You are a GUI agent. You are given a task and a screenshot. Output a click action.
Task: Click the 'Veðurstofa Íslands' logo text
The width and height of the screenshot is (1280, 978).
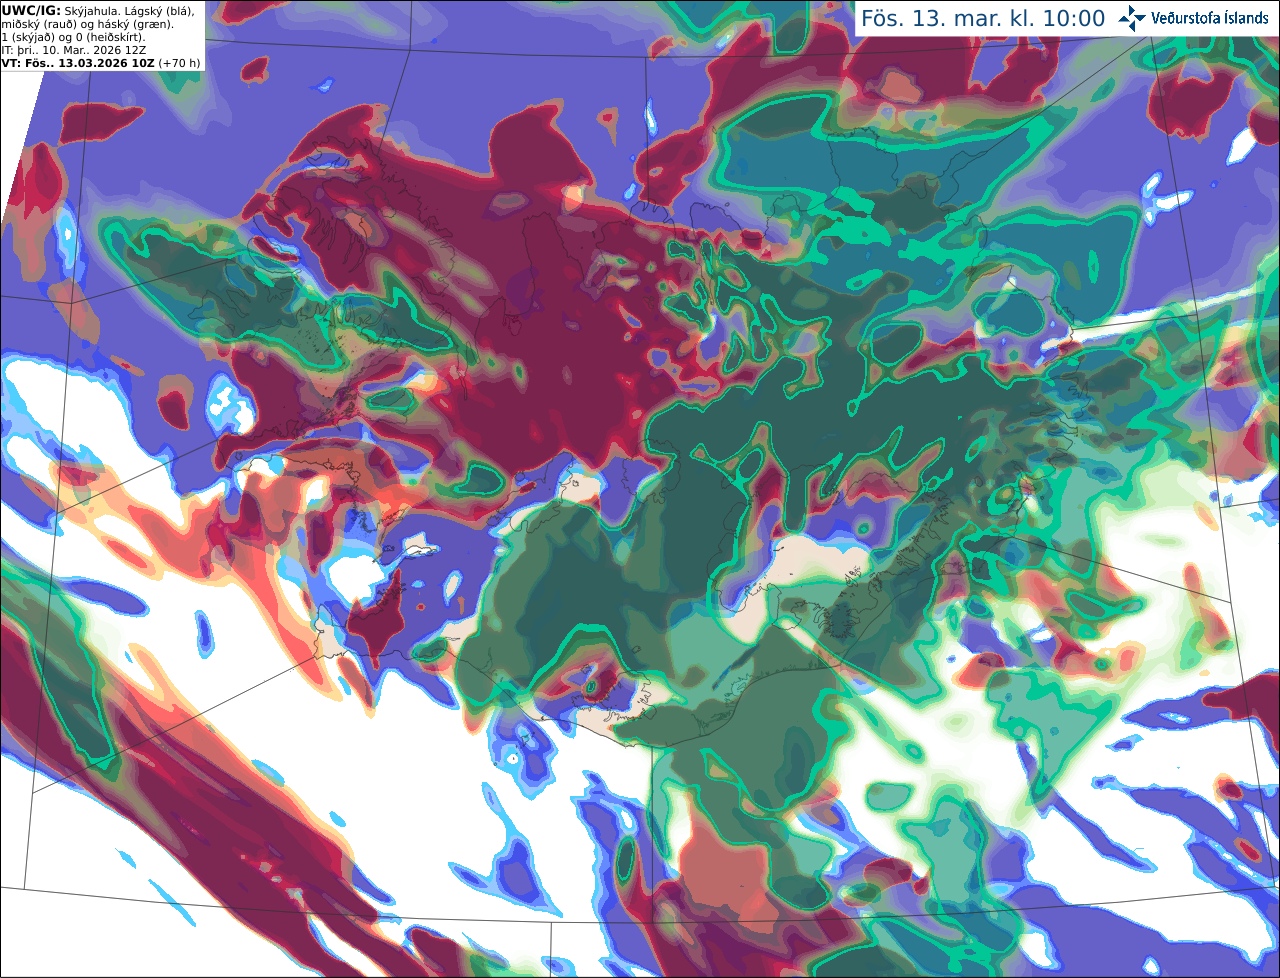[1210, 18]
